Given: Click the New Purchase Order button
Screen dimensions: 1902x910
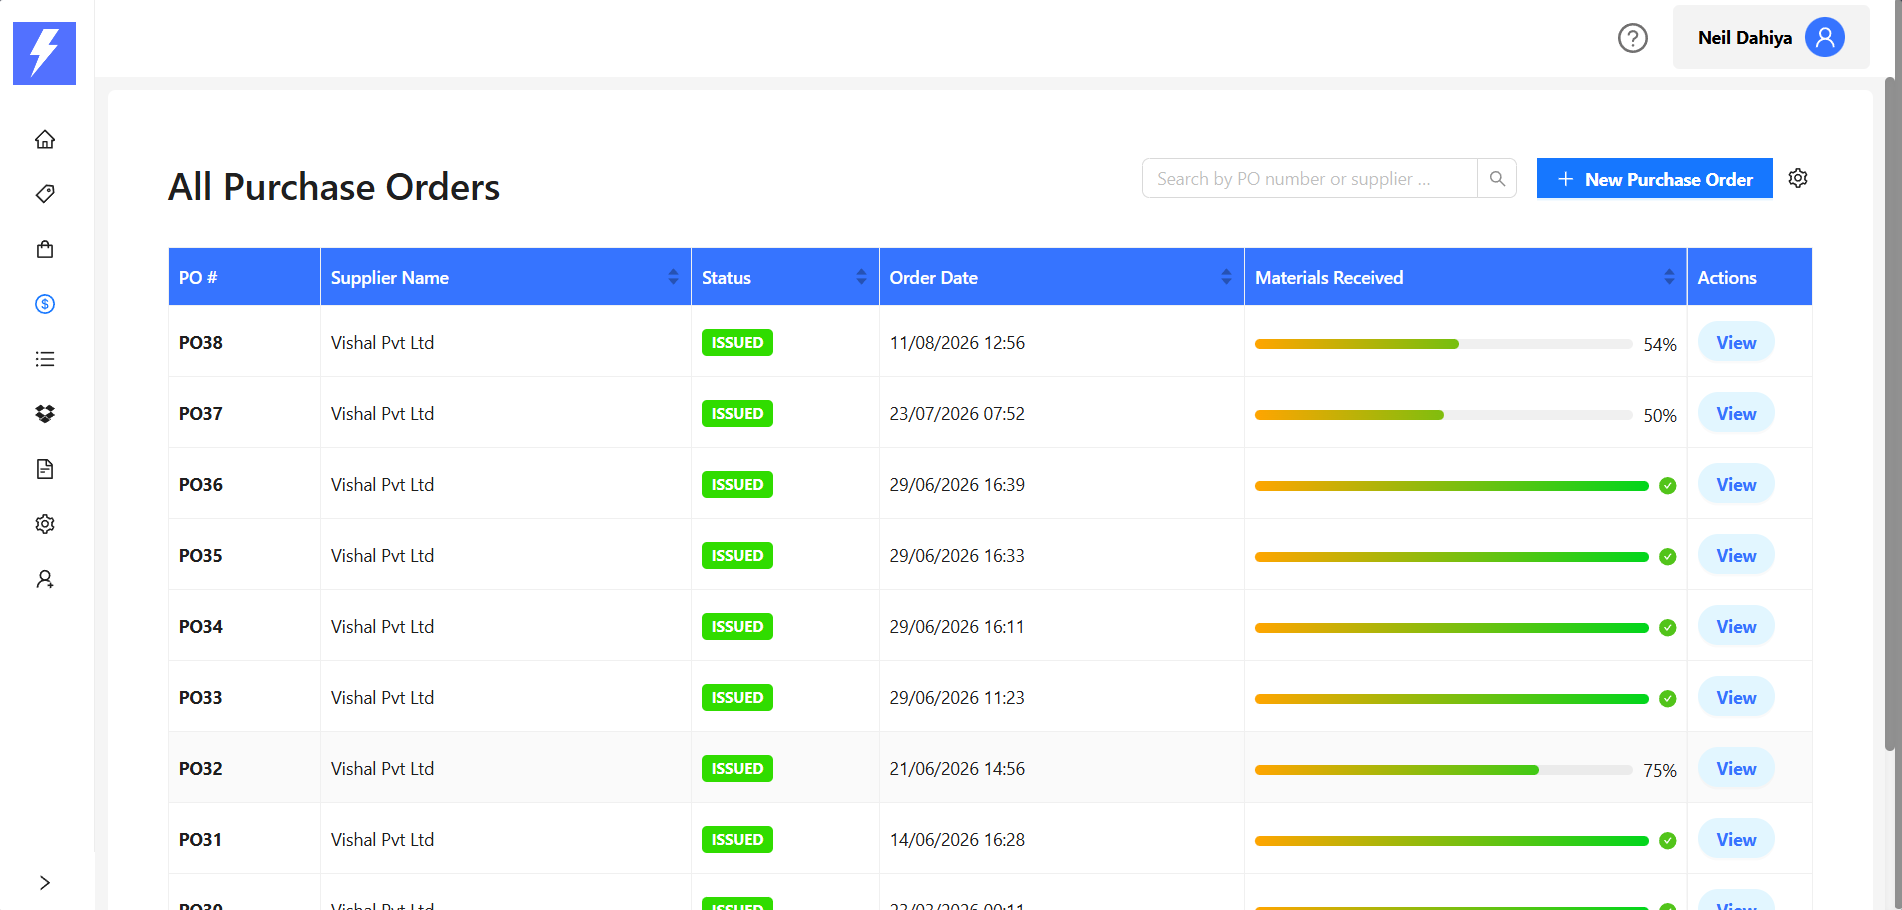Looking at the screenshot, I should tap(1655, 178).
